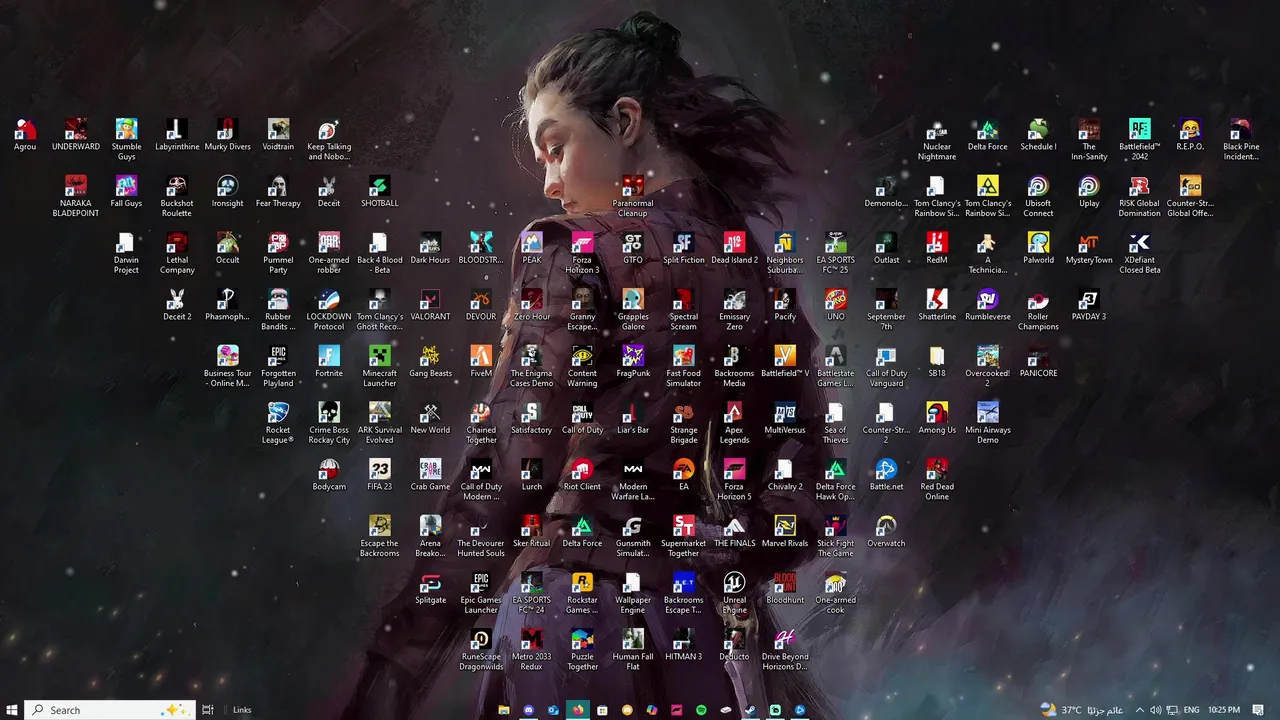Open Spotify from the taskbar
This screenshot has width=1280, height=720.
coord(701,710)
